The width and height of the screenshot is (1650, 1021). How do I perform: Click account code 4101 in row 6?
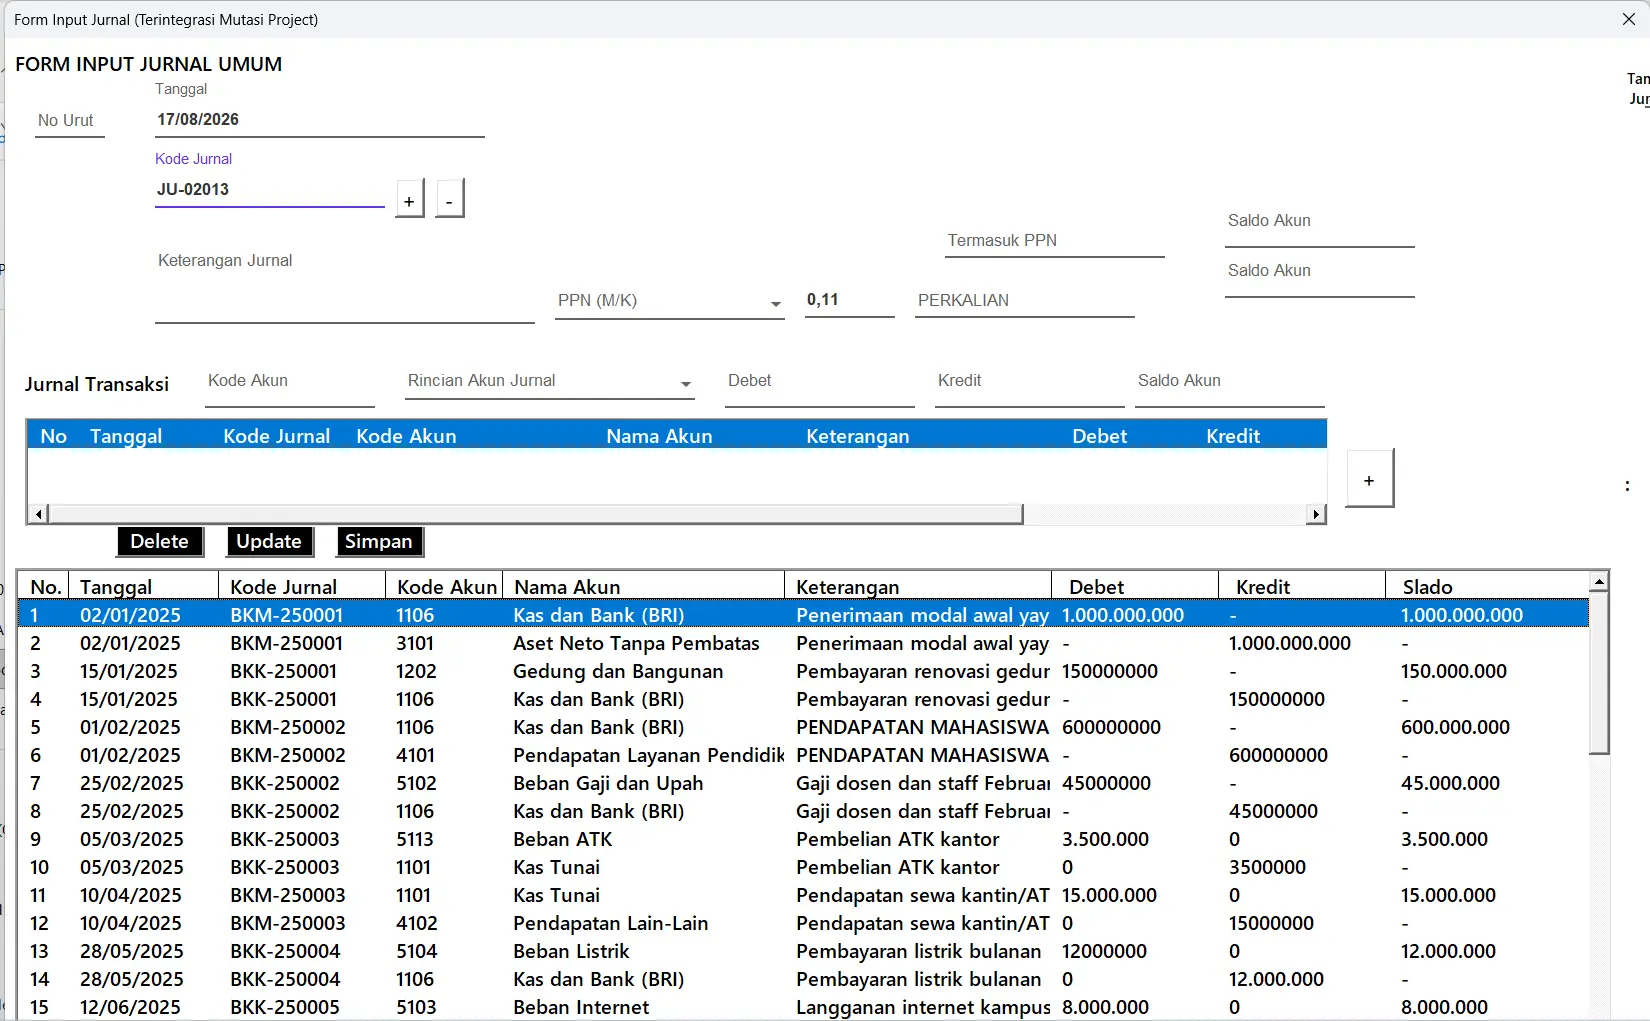click(x=415, y=755)
